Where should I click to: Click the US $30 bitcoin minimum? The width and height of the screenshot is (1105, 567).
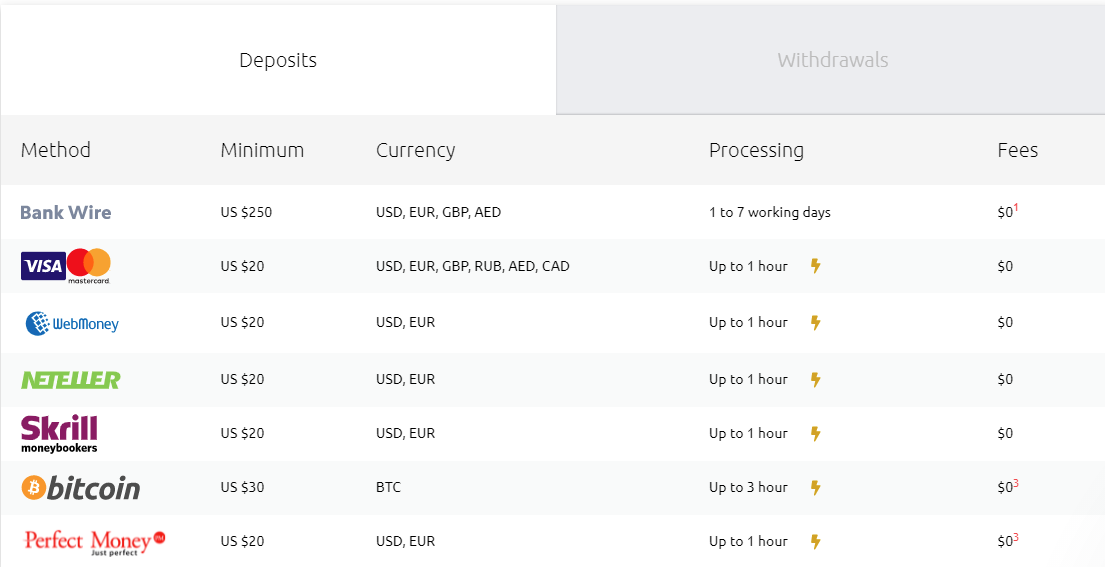click(242, 487)
